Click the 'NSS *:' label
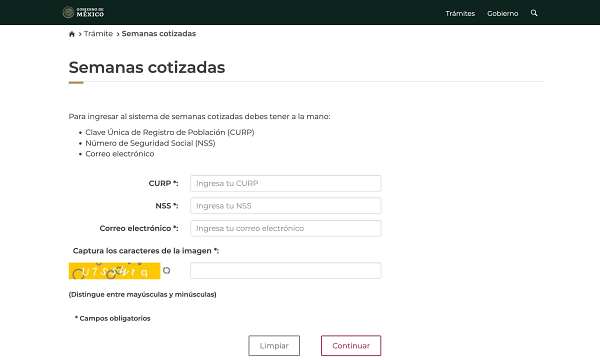The image size is (600, 360). (x=167, y=206)
